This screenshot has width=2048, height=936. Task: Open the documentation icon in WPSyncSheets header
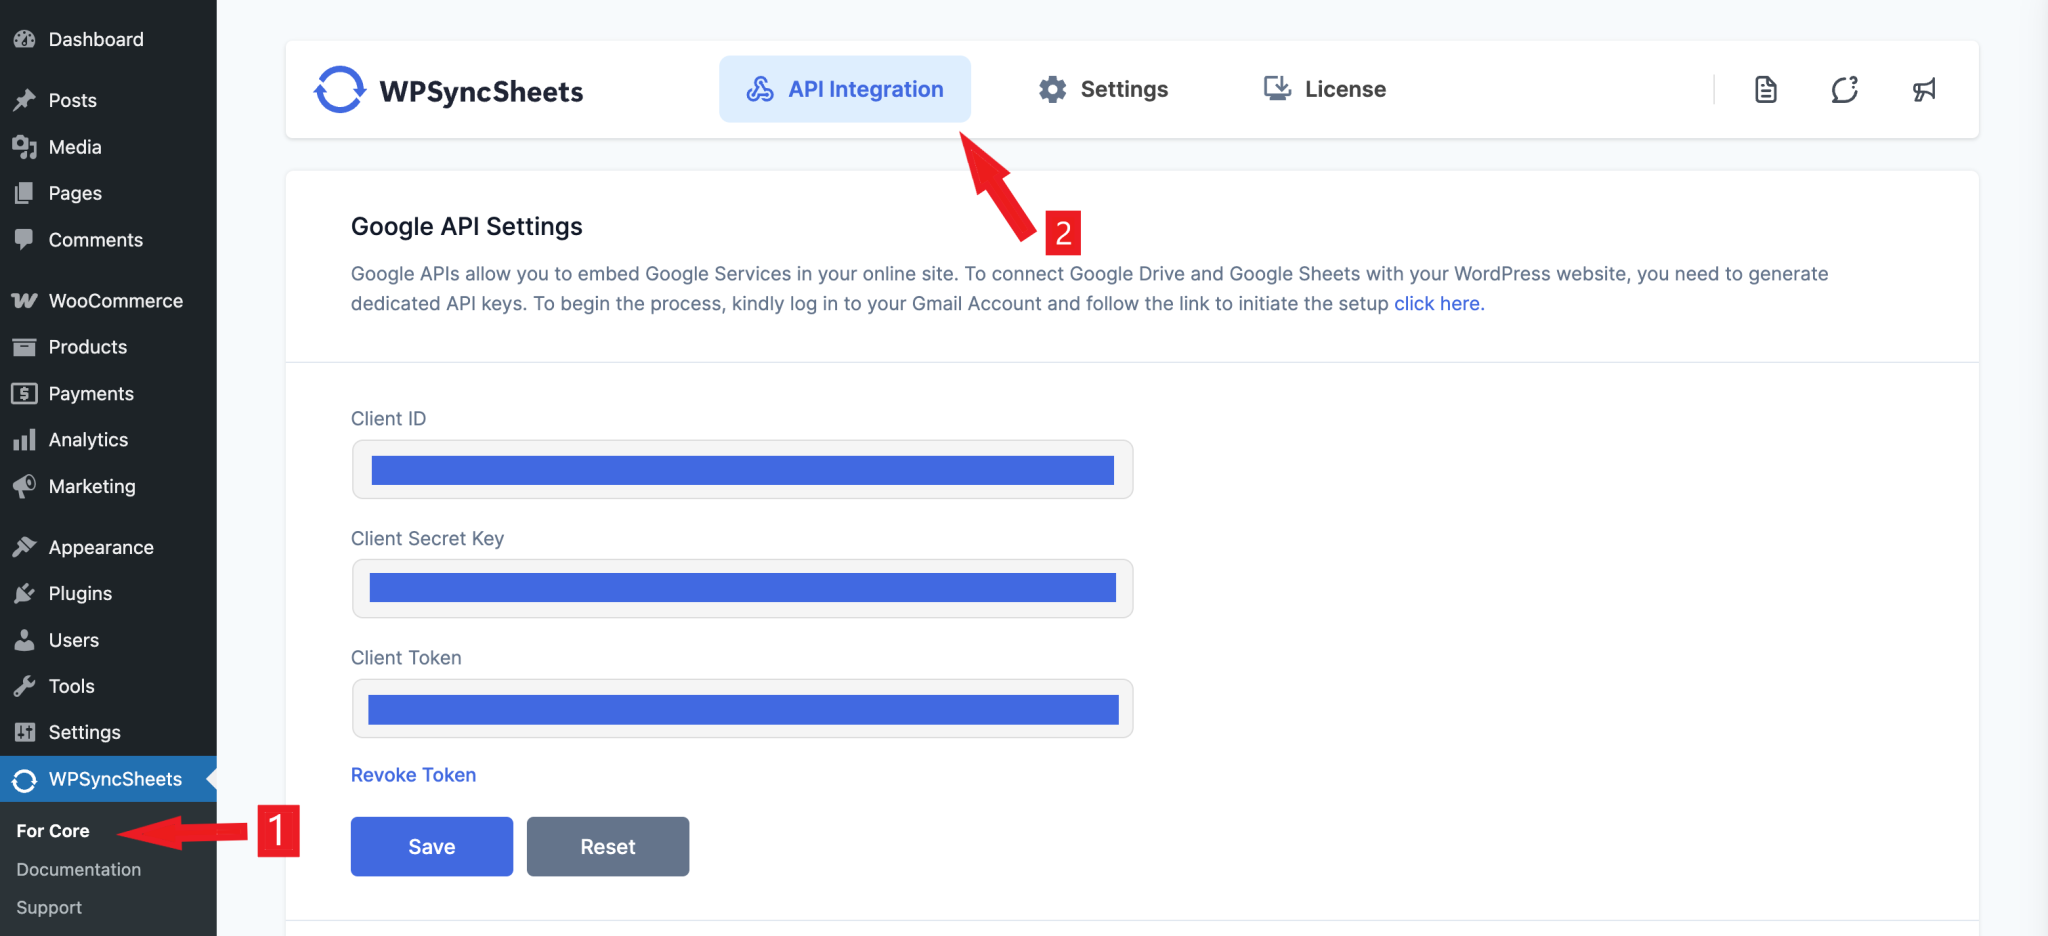[1766, 89]
